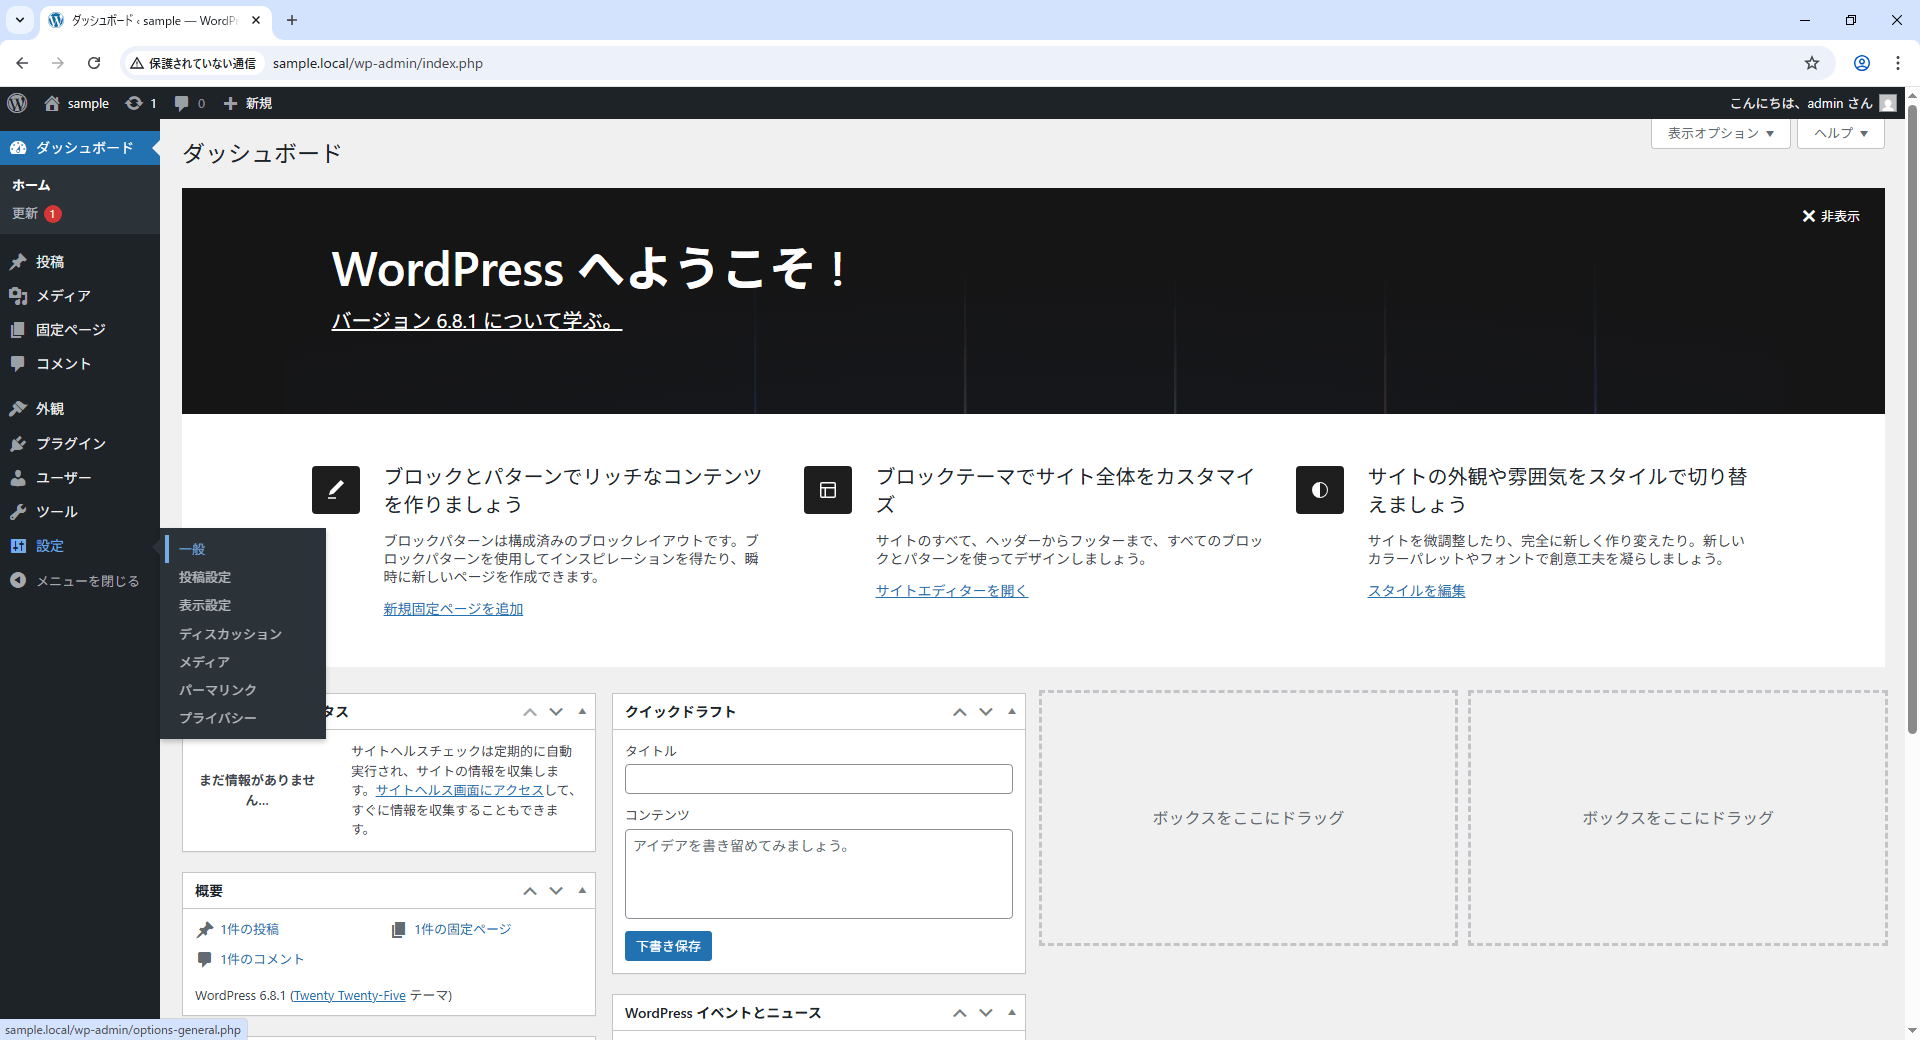Move 概要 box up
Image resolution: width=1920 pixels, height=1040 pixels.
(530, 891)
